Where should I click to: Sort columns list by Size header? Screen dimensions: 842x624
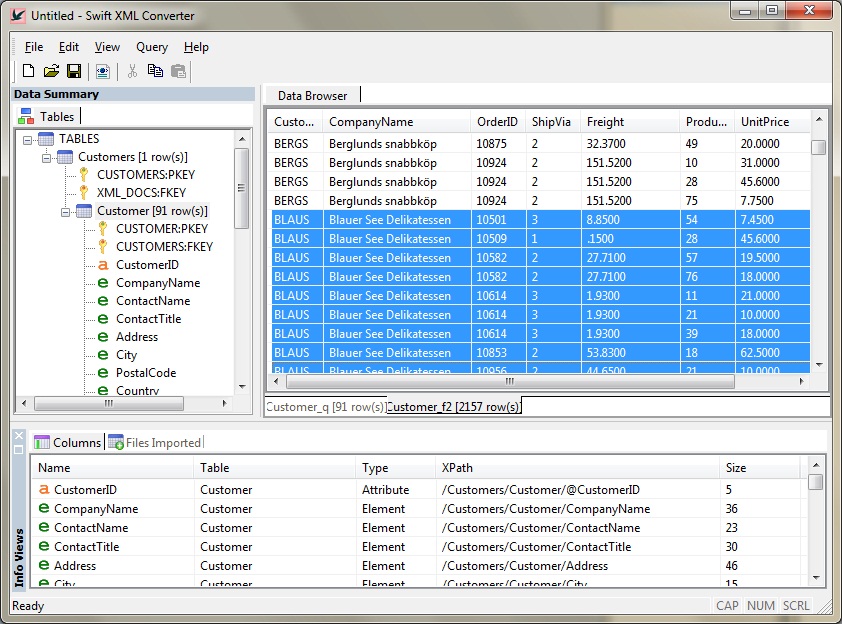click(760, 468)
